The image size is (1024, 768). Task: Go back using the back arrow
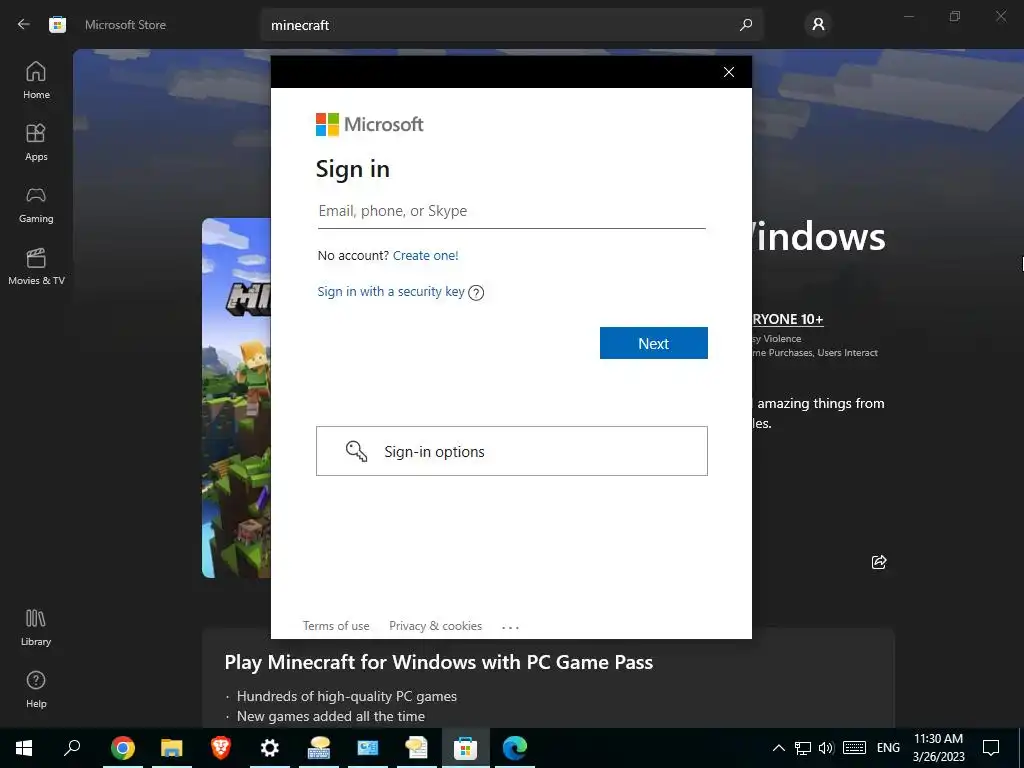point(24,25)
